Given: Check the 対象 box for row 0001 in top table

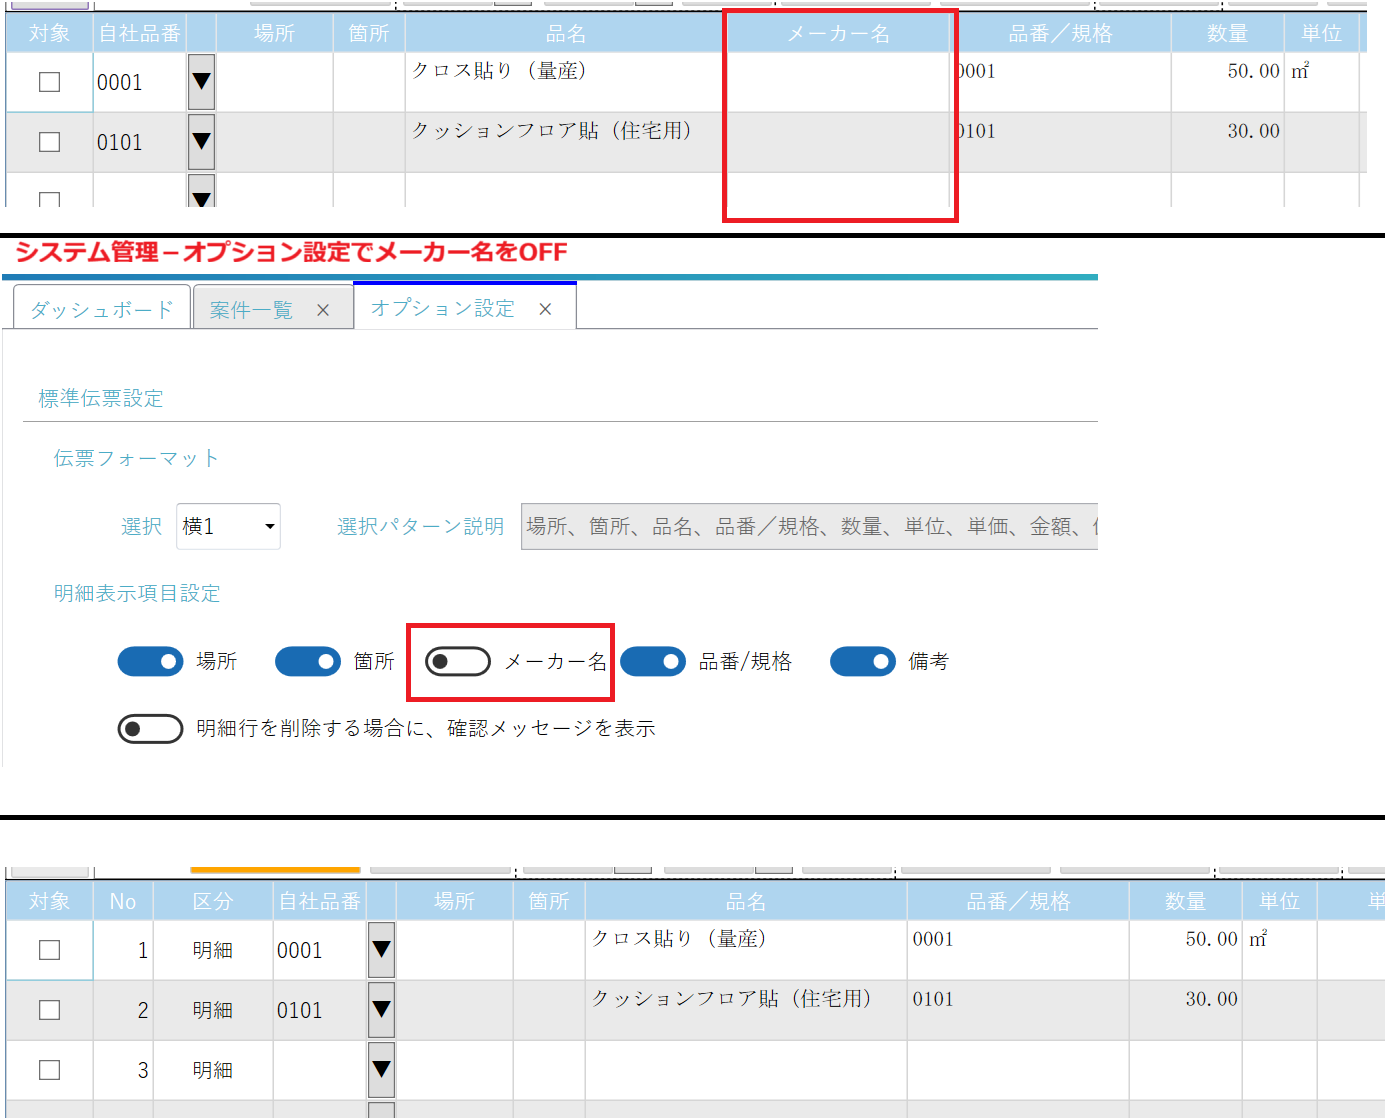Looking at the screenshot, I should tap(49, 82).
